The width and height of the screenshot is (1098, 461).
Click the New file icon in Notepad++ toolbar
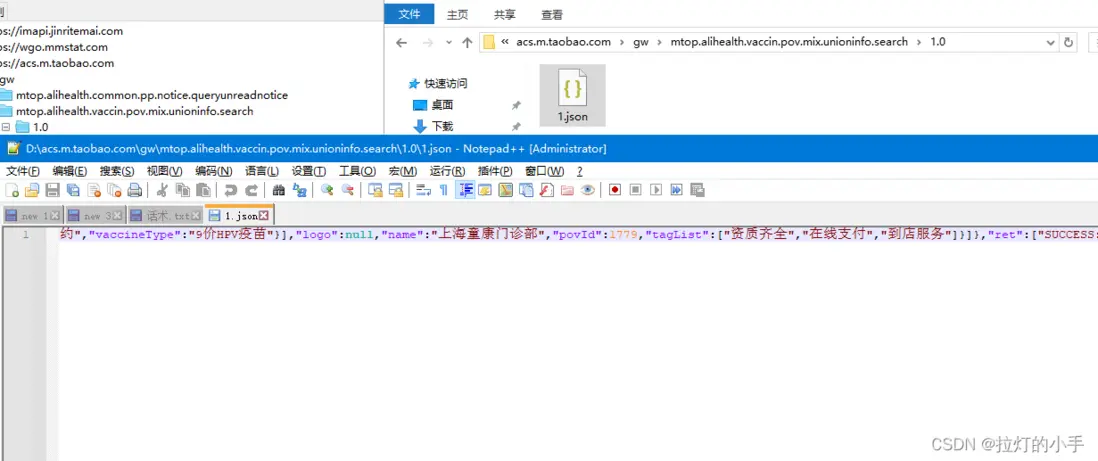tap(12, 190)
